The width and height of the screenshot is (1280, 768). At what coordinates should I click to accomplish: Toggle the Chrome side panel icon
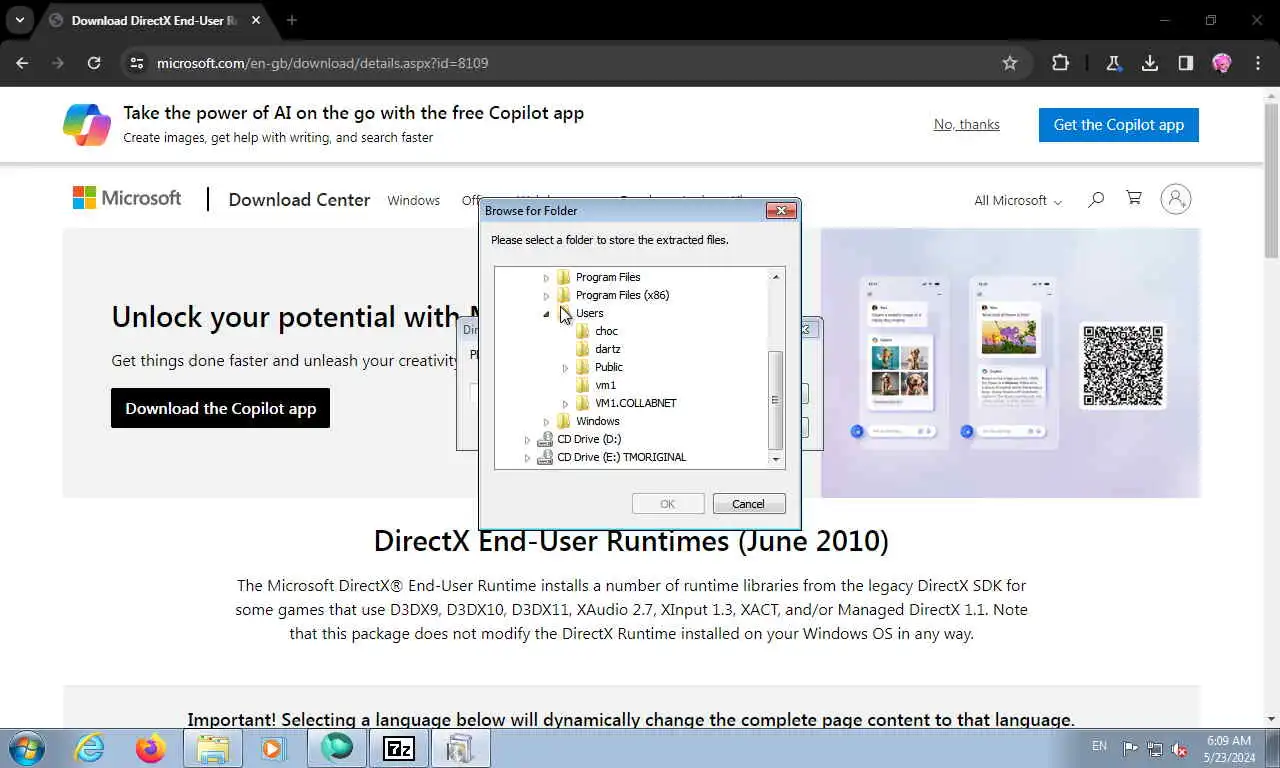(1185, 63)
